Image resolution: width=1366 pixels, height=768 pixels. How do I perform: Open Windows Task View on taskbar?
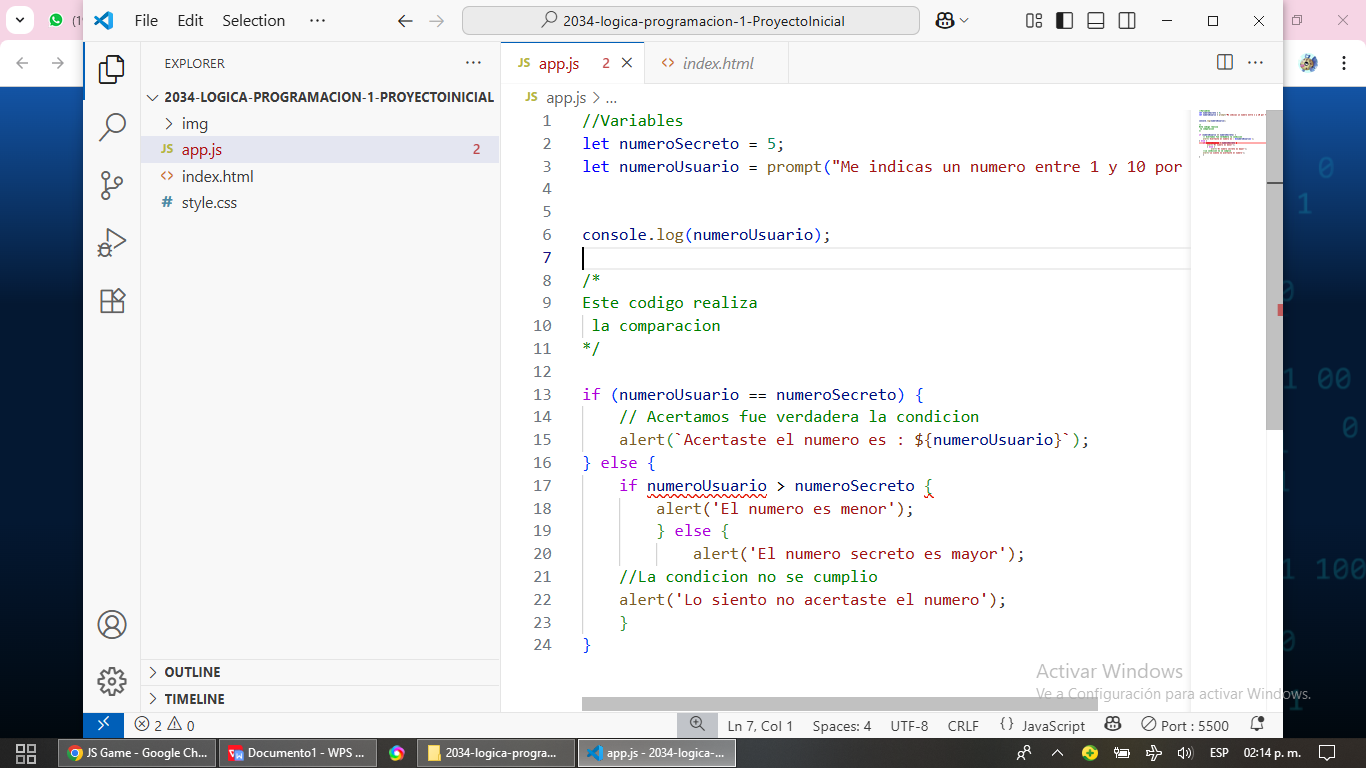[26, 752]
